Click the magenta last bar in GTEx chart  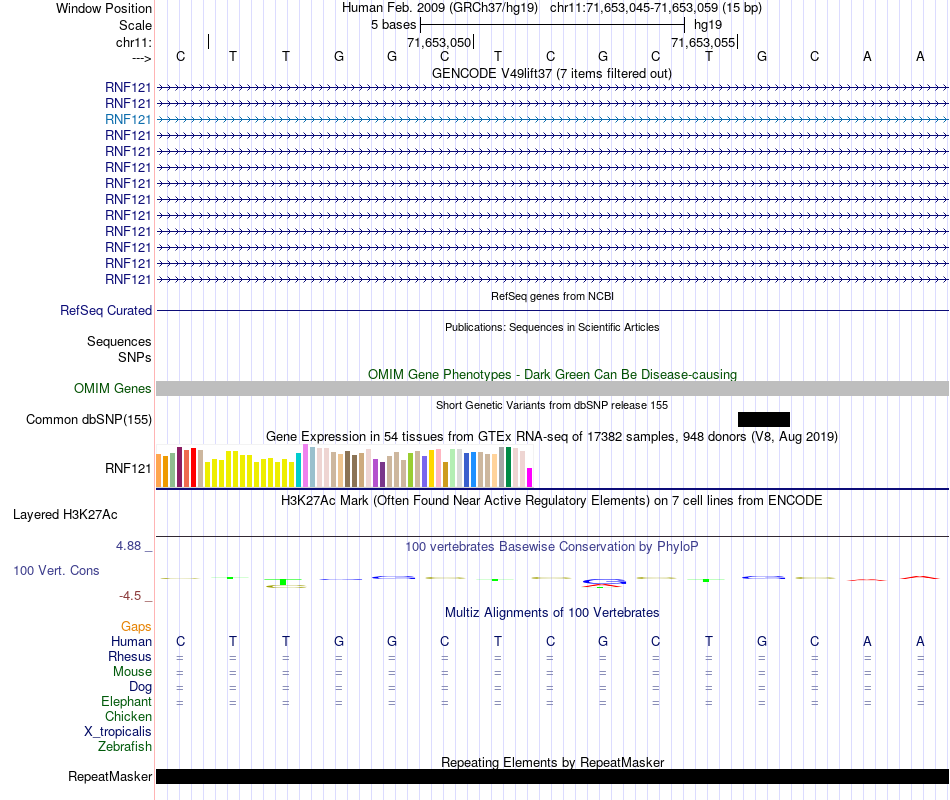pos(530,478)
